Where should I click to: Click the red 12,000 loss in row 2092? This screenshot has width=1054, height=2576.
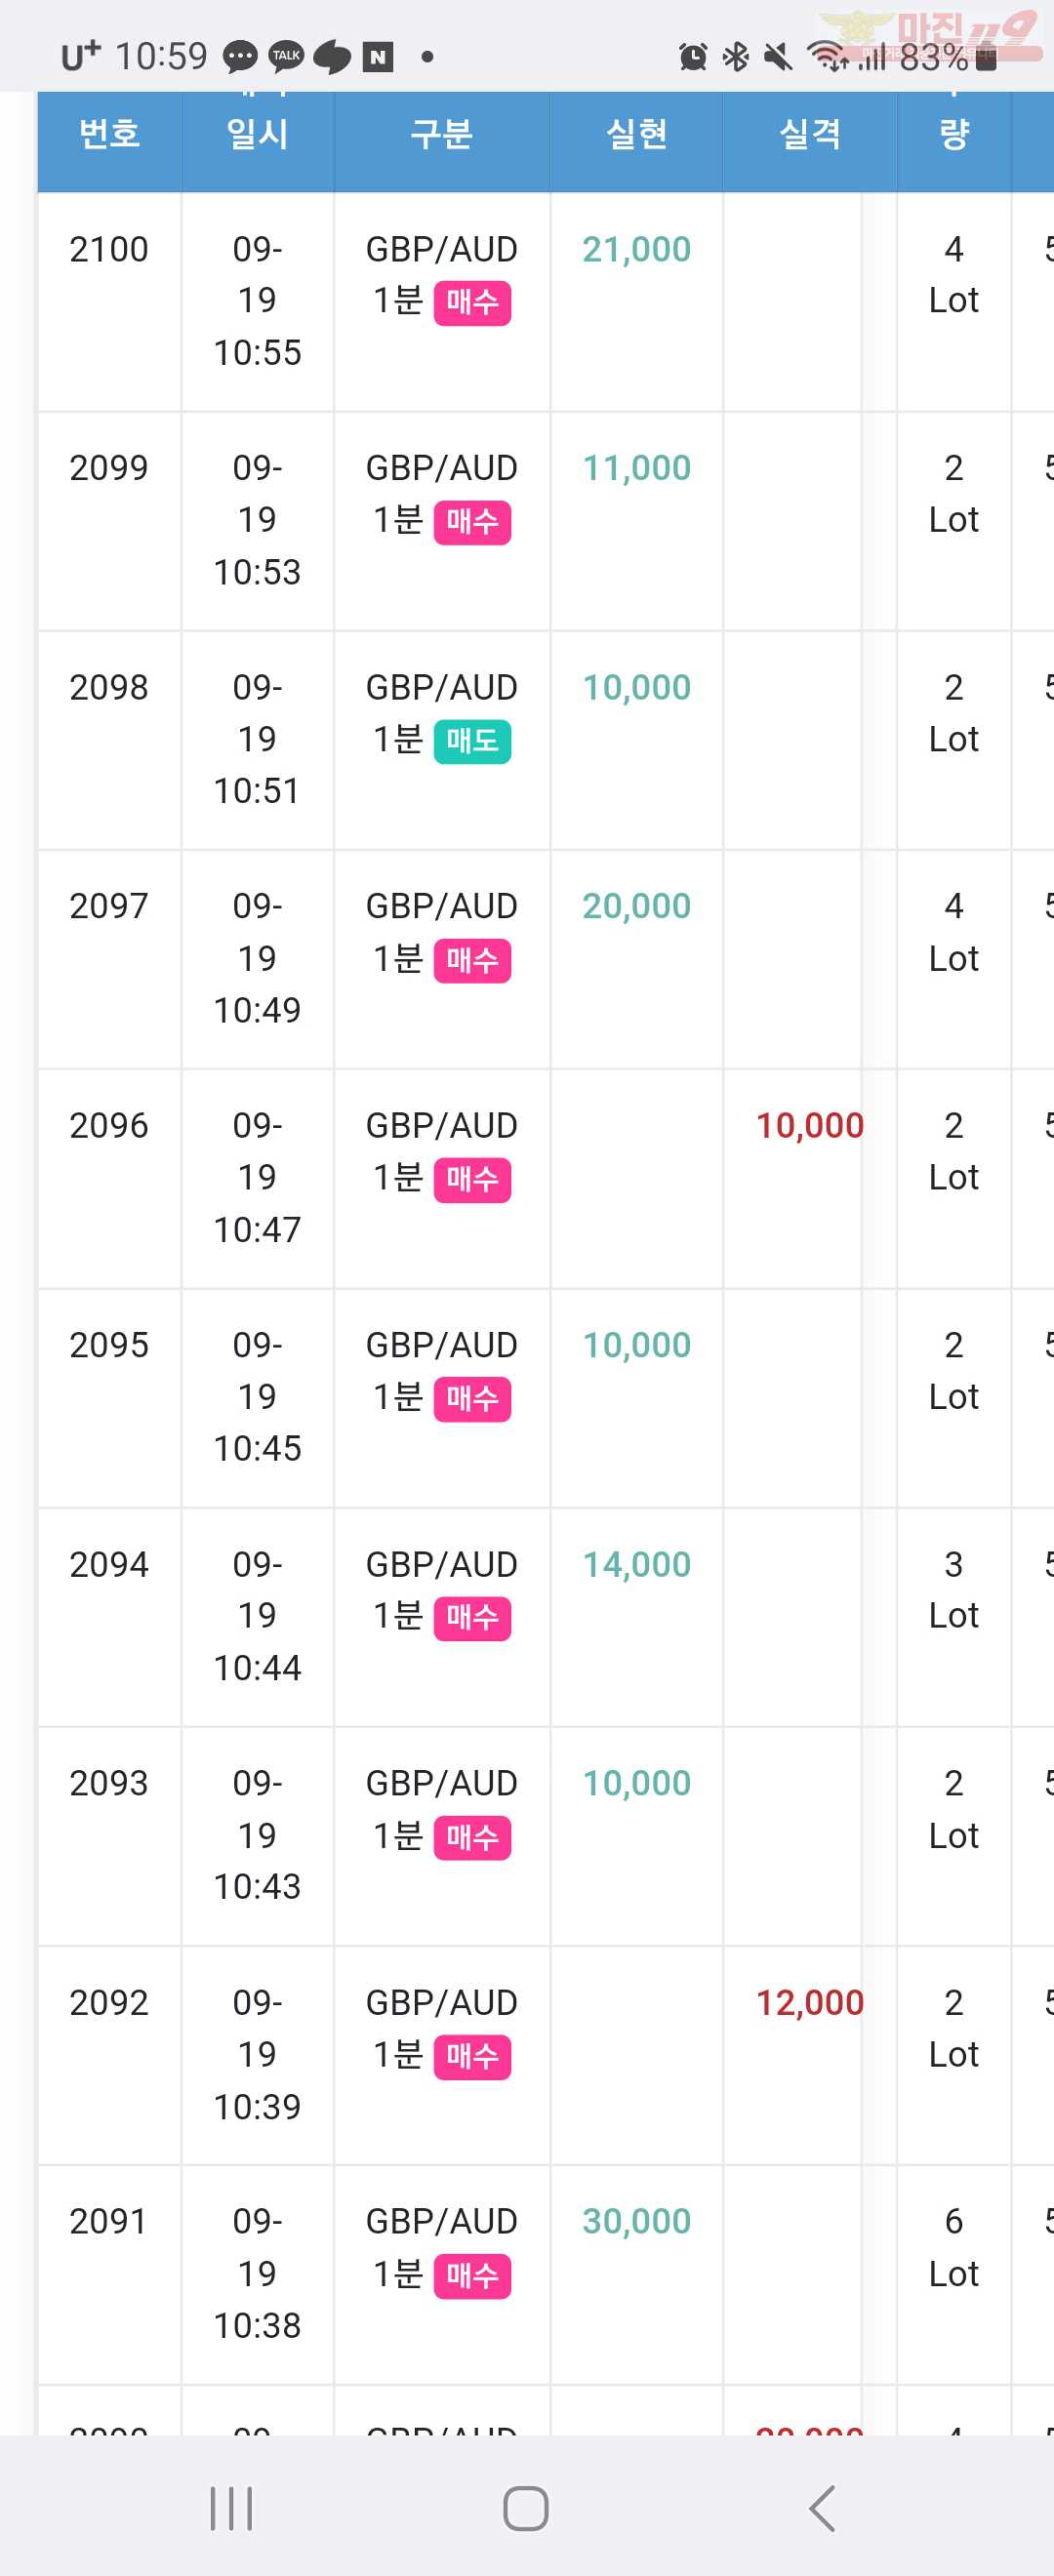pyautogui.click(x=809, y=2002)
